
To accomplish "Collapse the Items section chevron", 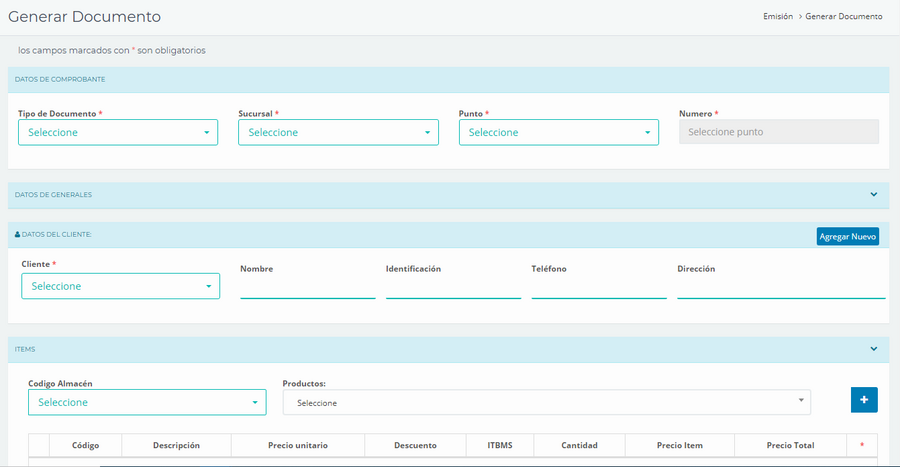I will 873,349.
